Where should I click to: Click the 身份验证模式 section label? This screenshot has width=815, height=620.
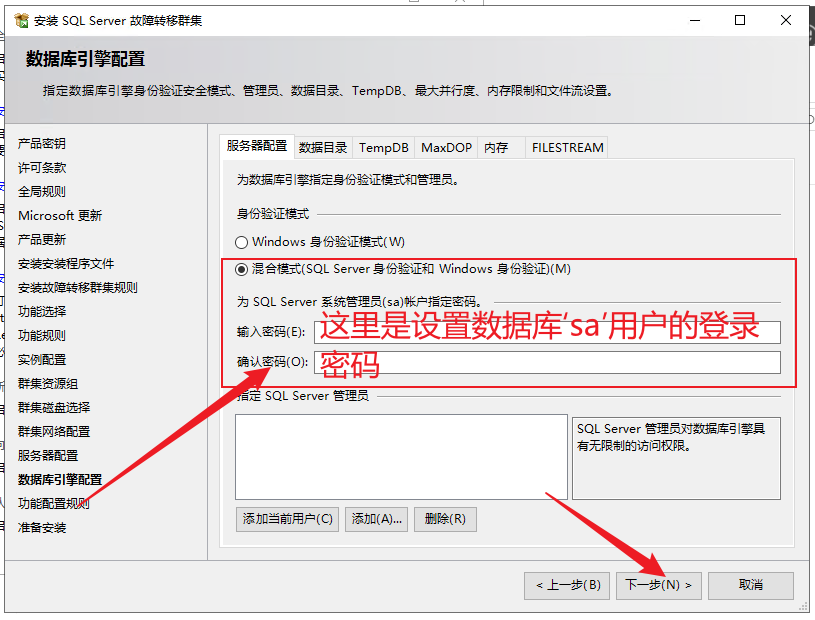click(273, 214)
